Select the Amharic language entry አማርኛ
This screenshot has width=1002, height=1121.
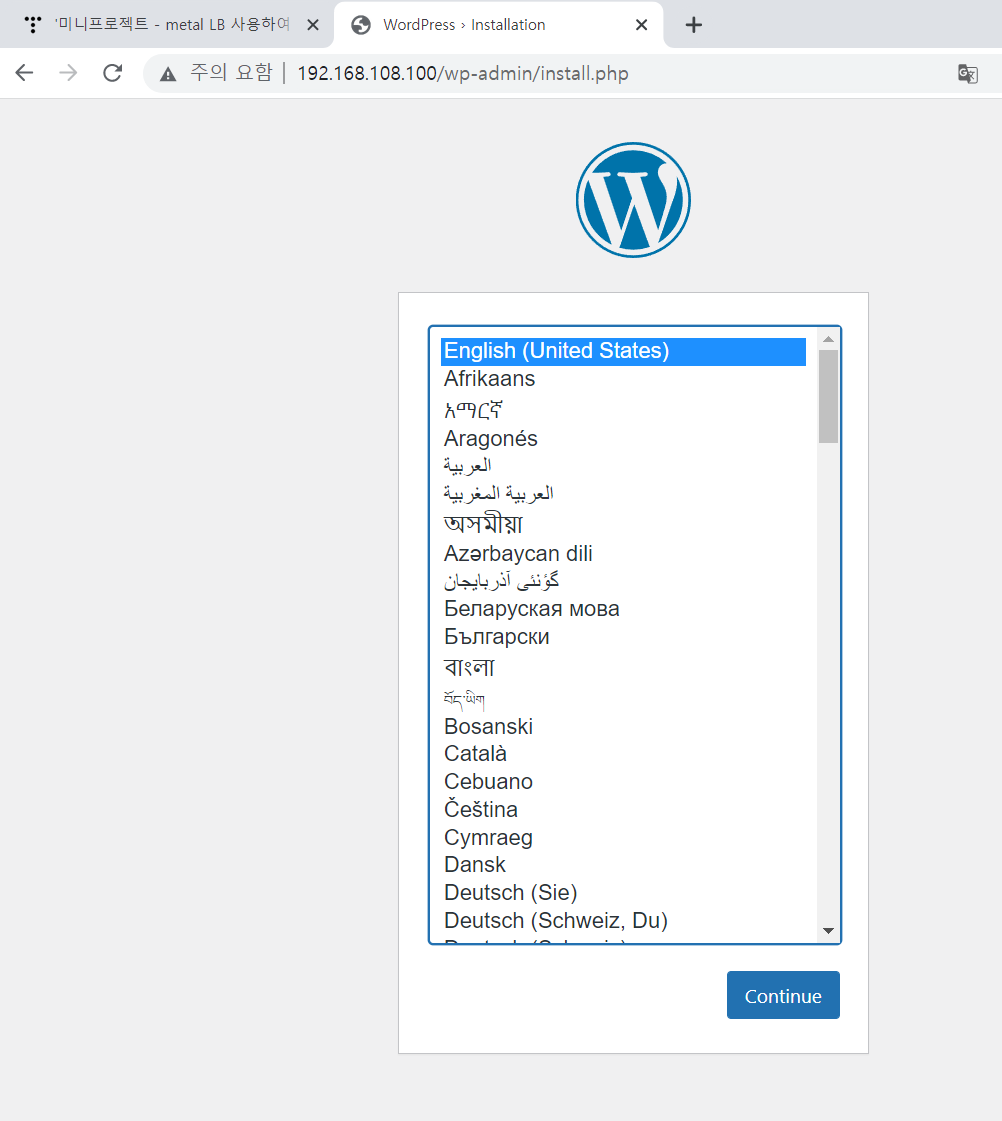(623, 409)
